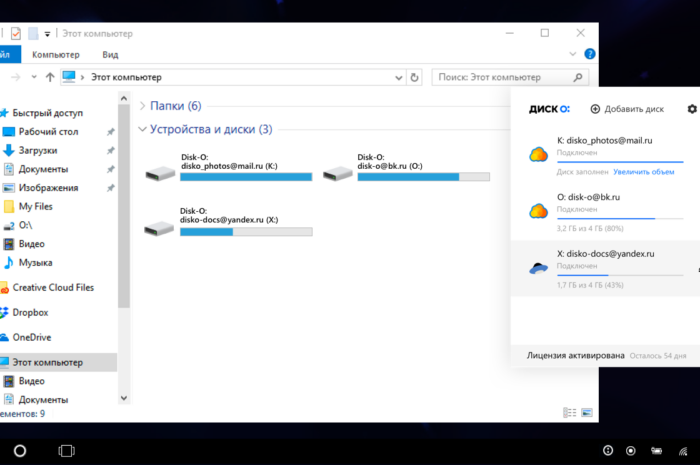700x465 pixels.
Task: Expand the Папки (6) group
Action: [x=142, y=106]
